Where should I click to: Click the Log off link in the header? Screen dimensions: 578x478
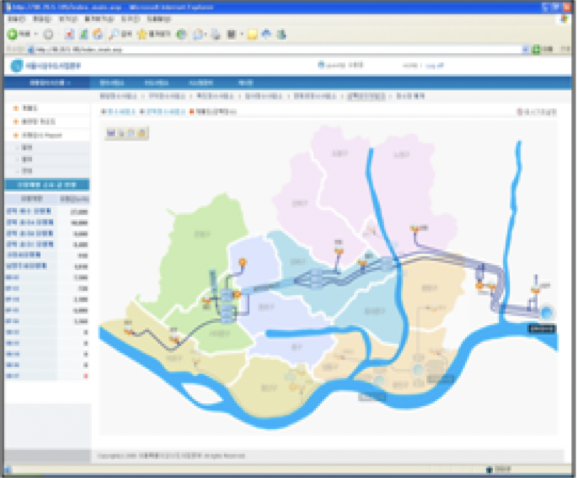434,66
